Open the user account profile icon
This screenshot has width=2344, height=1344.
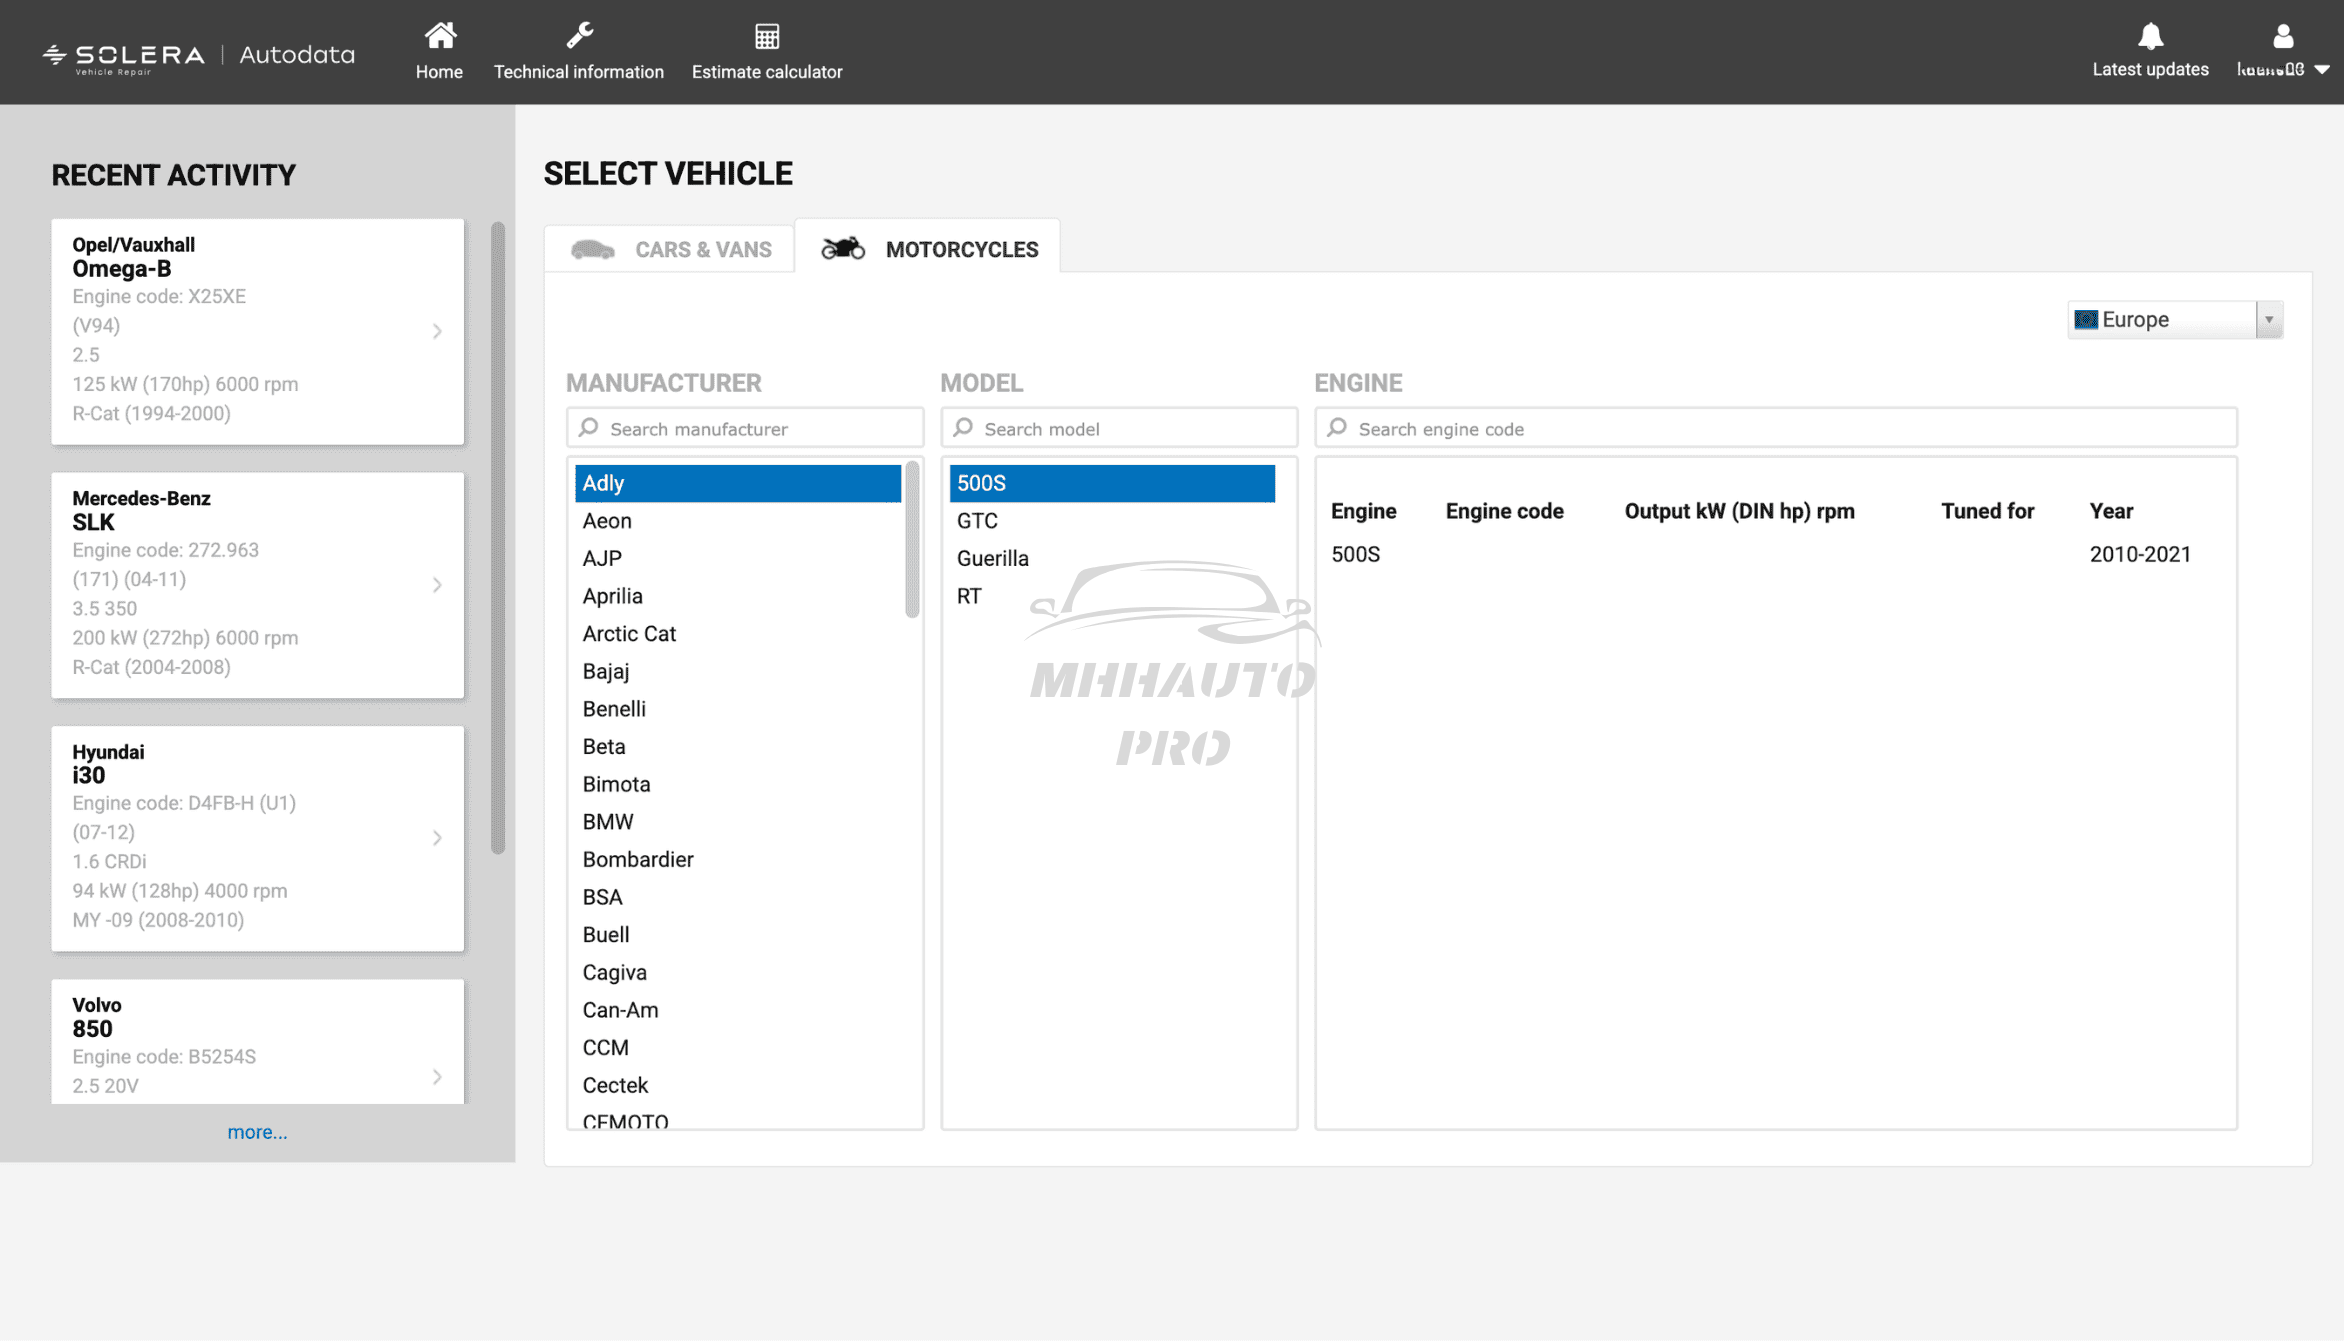[x=2282, y=36]
